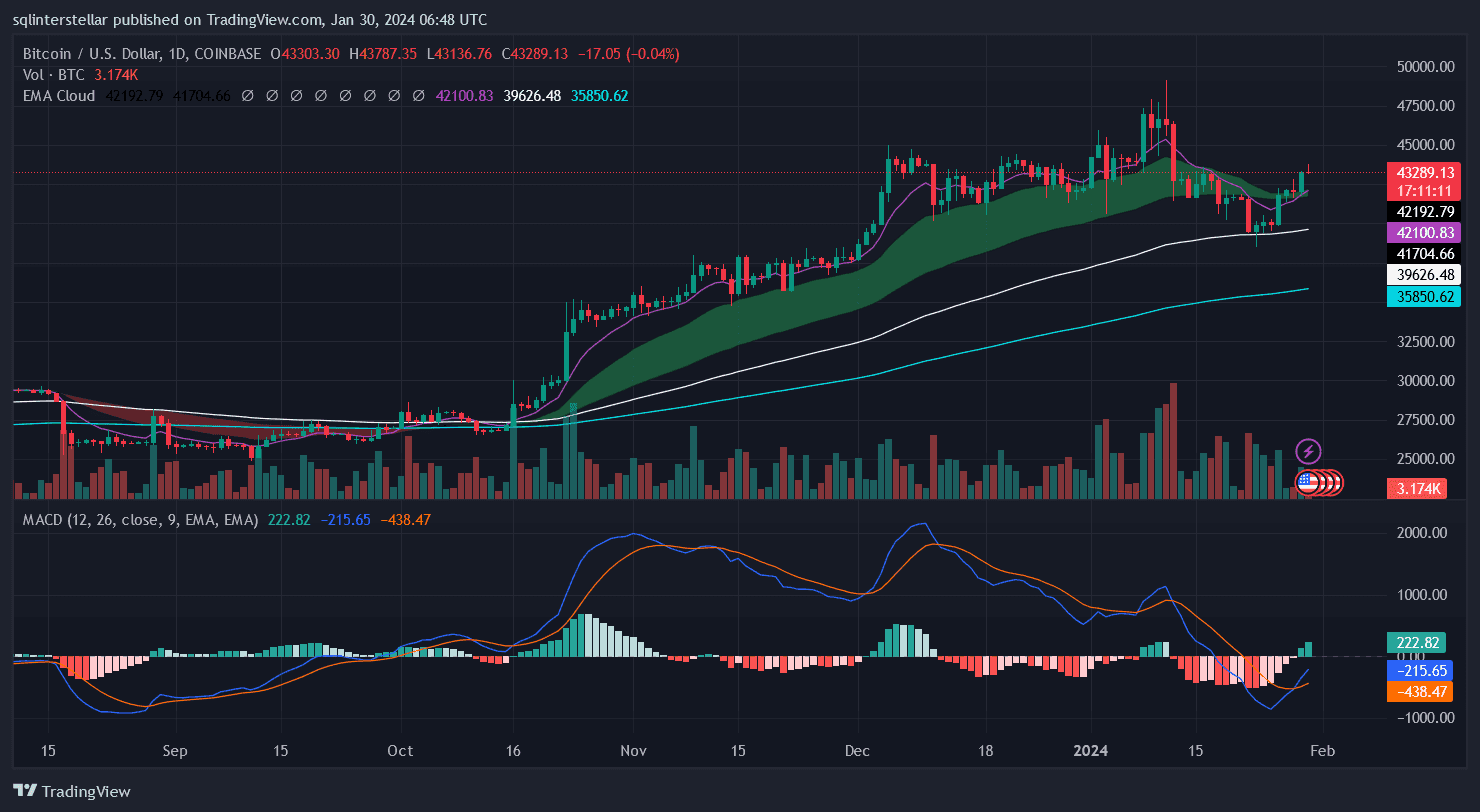Click the first ∅ symbol in EMA Cloud legend

click(247, 96)
